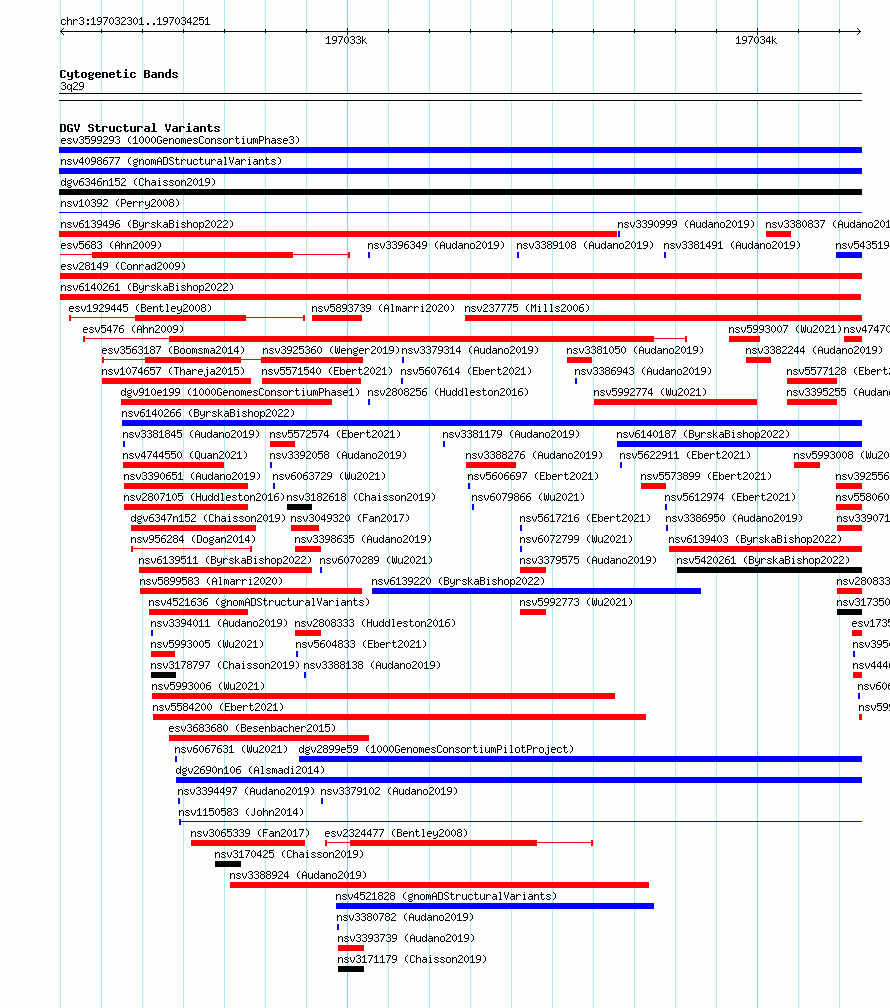Select nsv5584200 Ebert2021 label
890x1008 pixels.
click(x=218, y=707)
